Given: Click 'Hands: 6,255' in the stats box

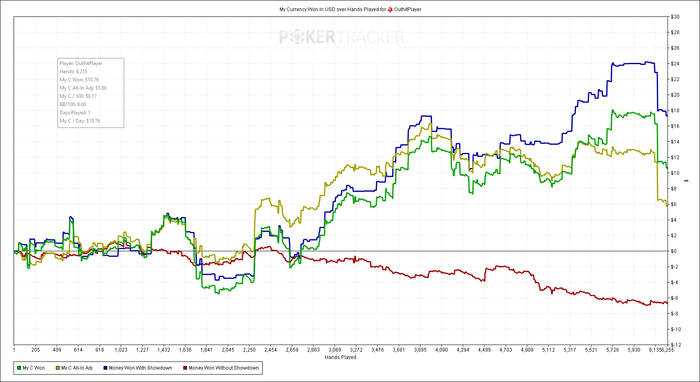Looking at the screenshot, I should coord(73,71).
